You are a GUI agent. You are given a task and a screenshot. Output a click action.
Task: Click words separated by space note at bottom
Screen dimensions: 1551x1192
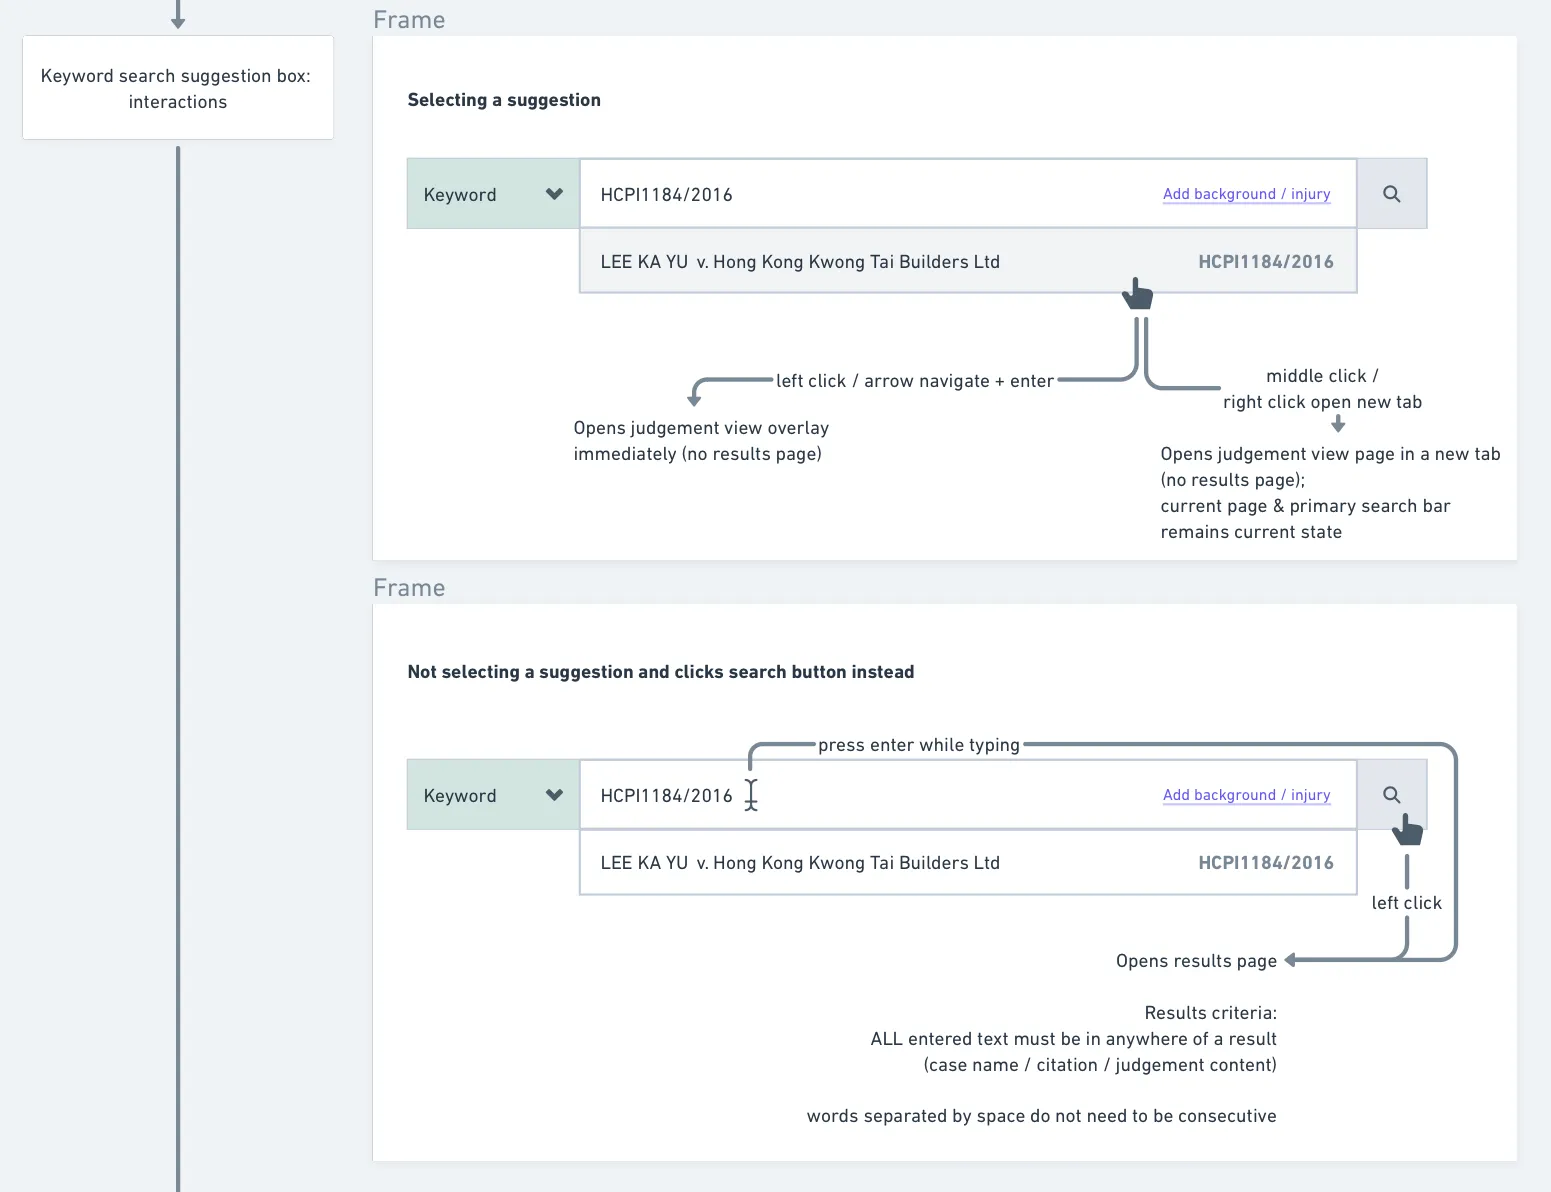[1041, 1116]
